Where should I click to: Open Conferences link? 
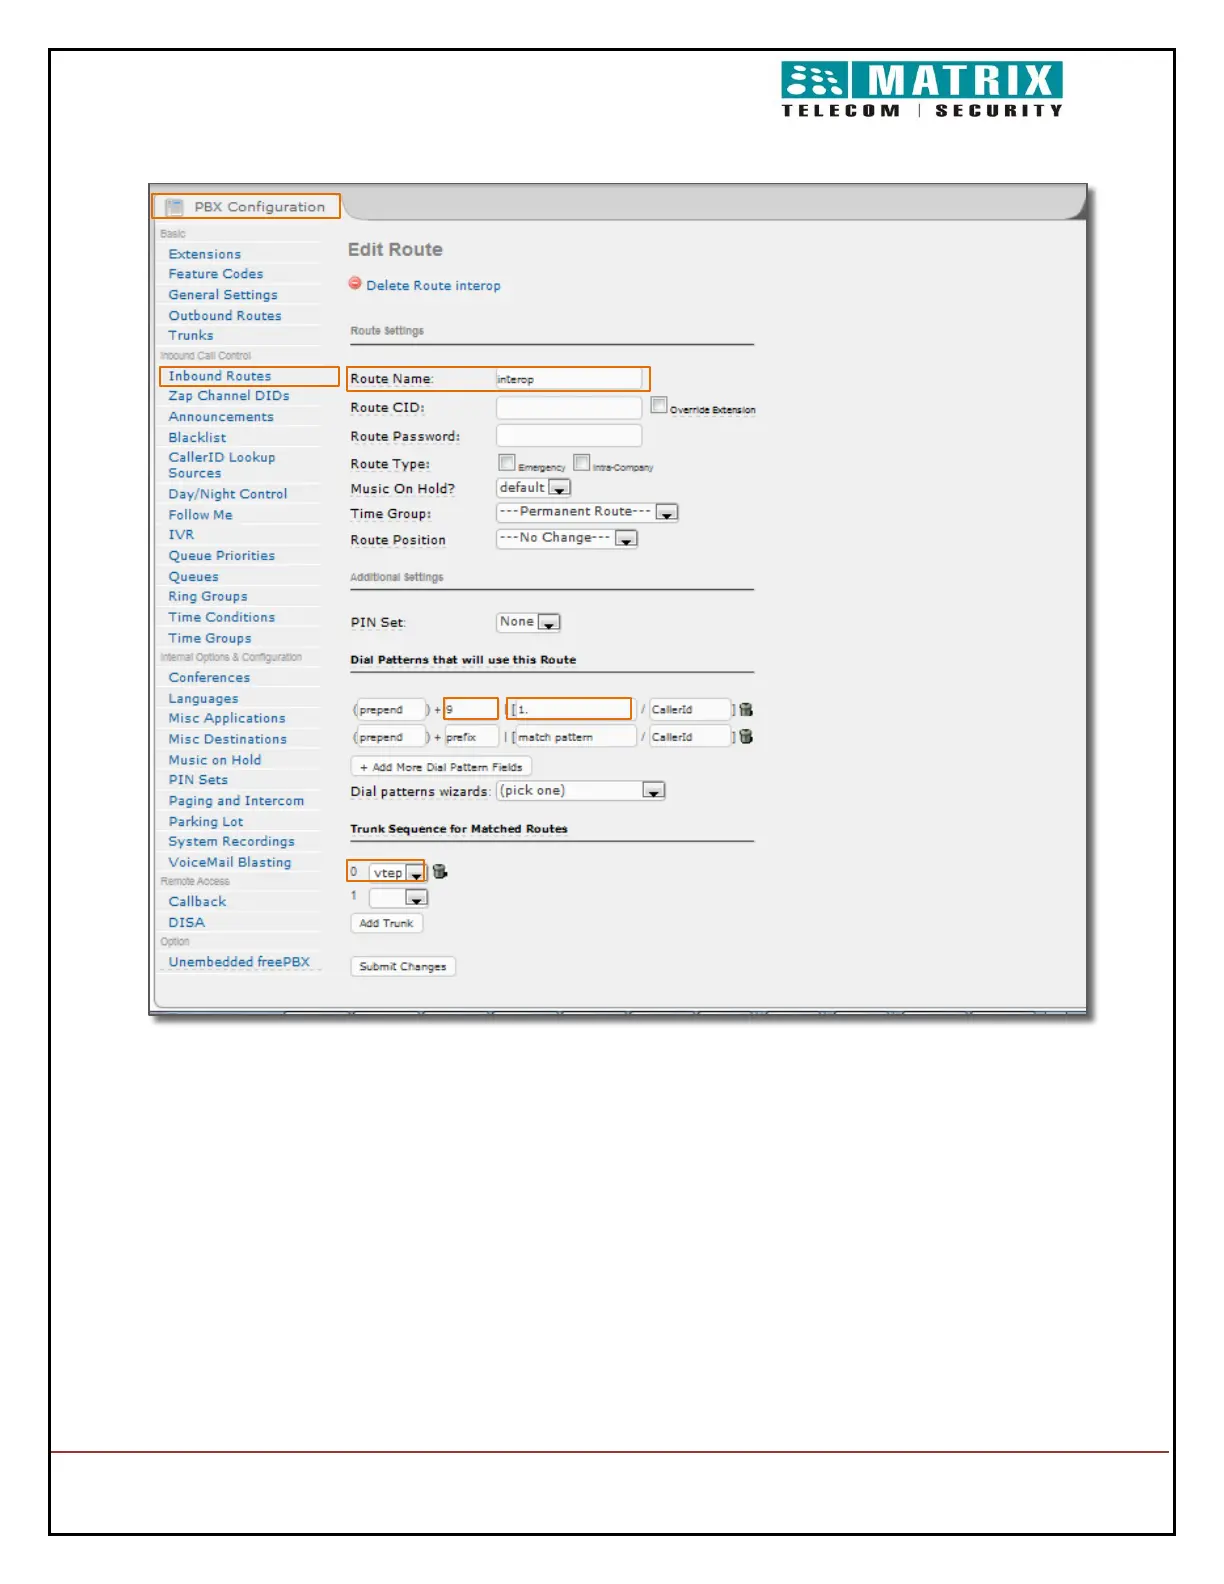tap(209, 678)
